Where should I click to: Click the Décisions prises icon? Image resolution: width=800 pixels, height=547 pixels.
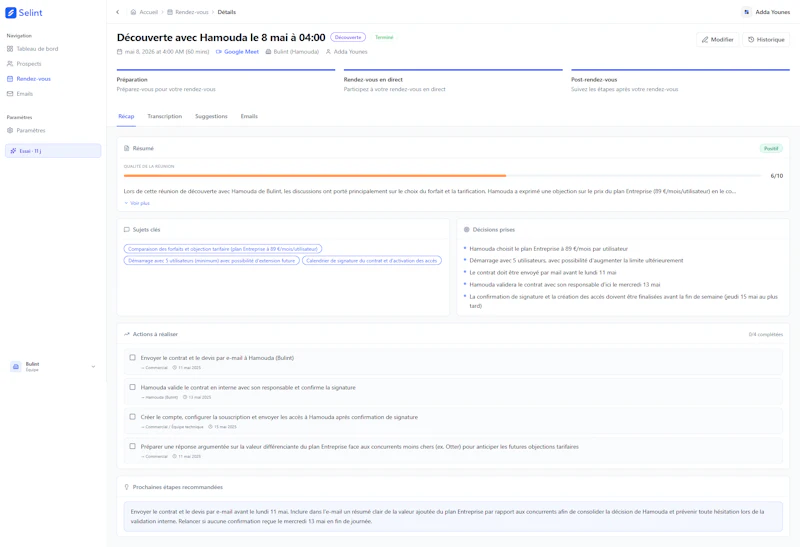(x=466, y=230)
